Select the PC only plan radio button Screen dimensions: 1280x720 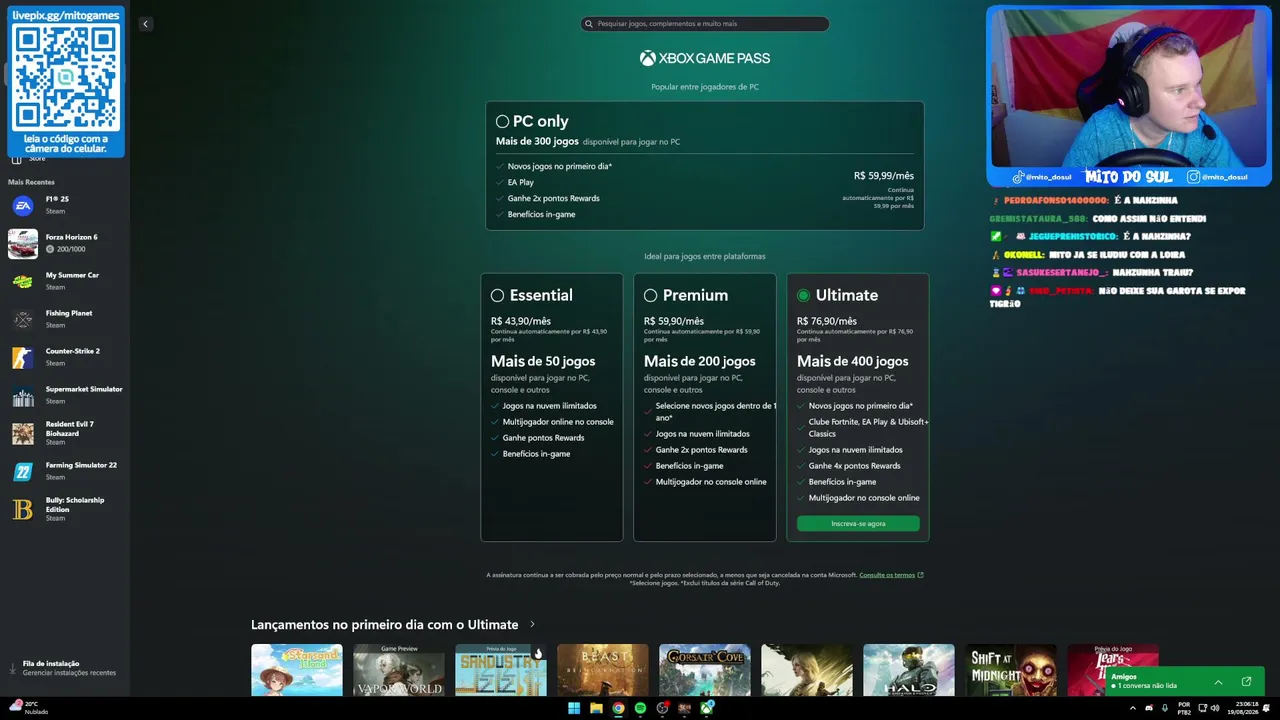pyautogui.click(x=502, y=121)
